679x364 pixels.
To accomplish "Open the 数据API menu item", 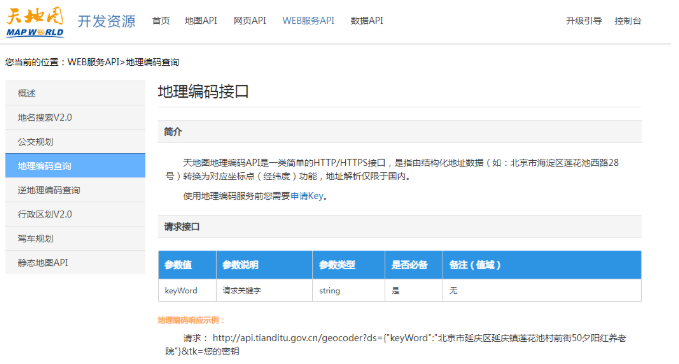I will click(x=367, y=21).
